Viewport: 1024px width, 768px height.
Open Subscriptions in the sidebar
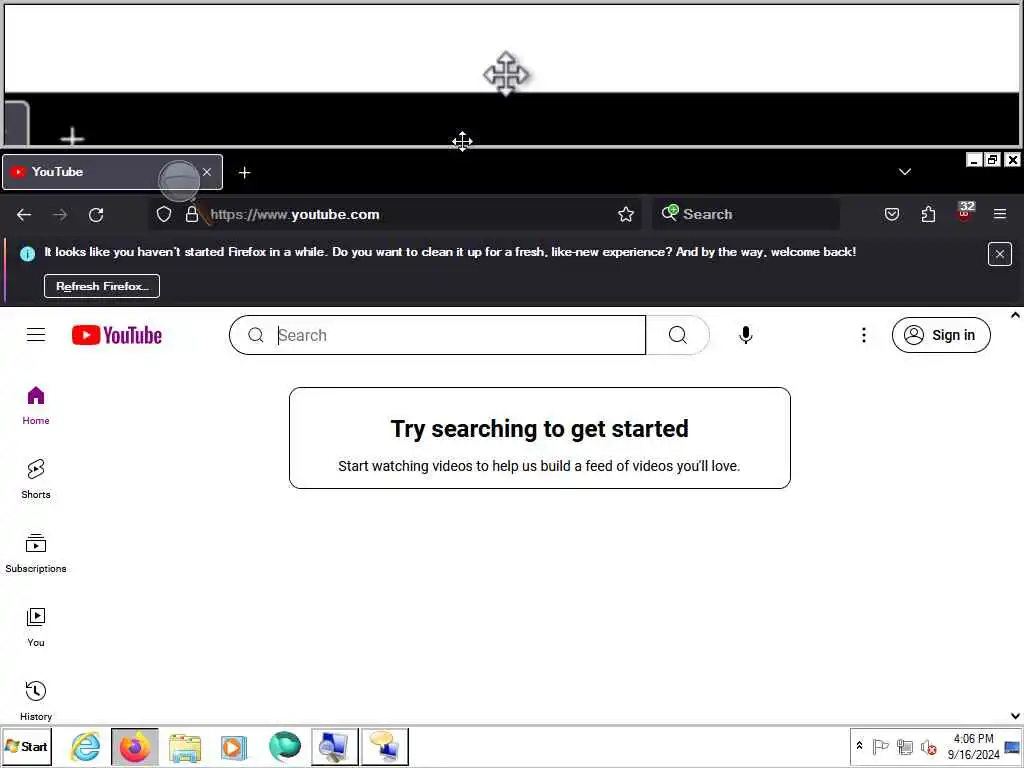click(36, 553)
